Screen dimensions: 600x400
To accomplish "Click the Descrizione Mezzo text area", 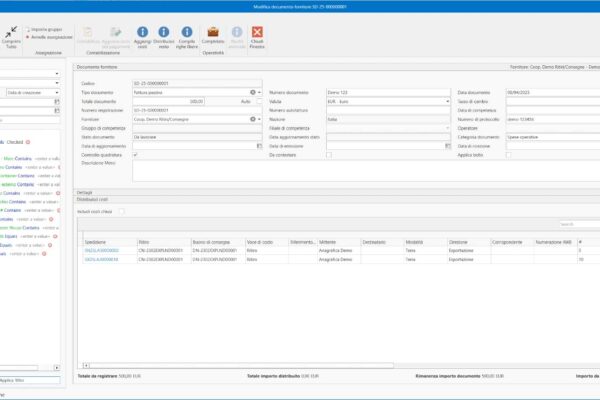I will pyautogui.click(x=366, y=170).
